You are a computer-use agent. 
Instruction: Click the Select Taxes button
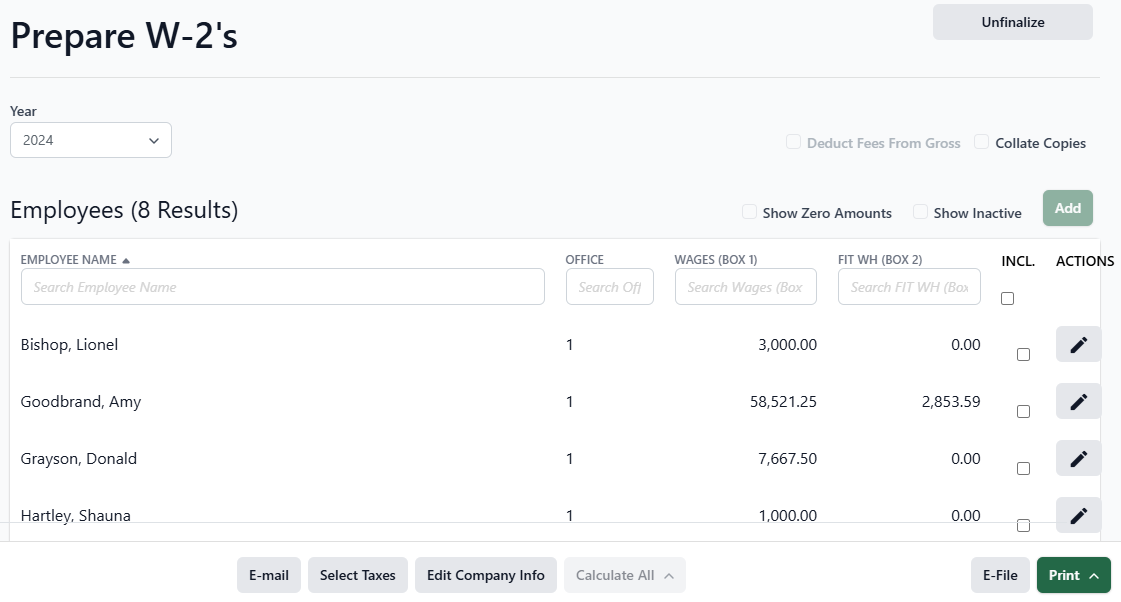(357, 575)
